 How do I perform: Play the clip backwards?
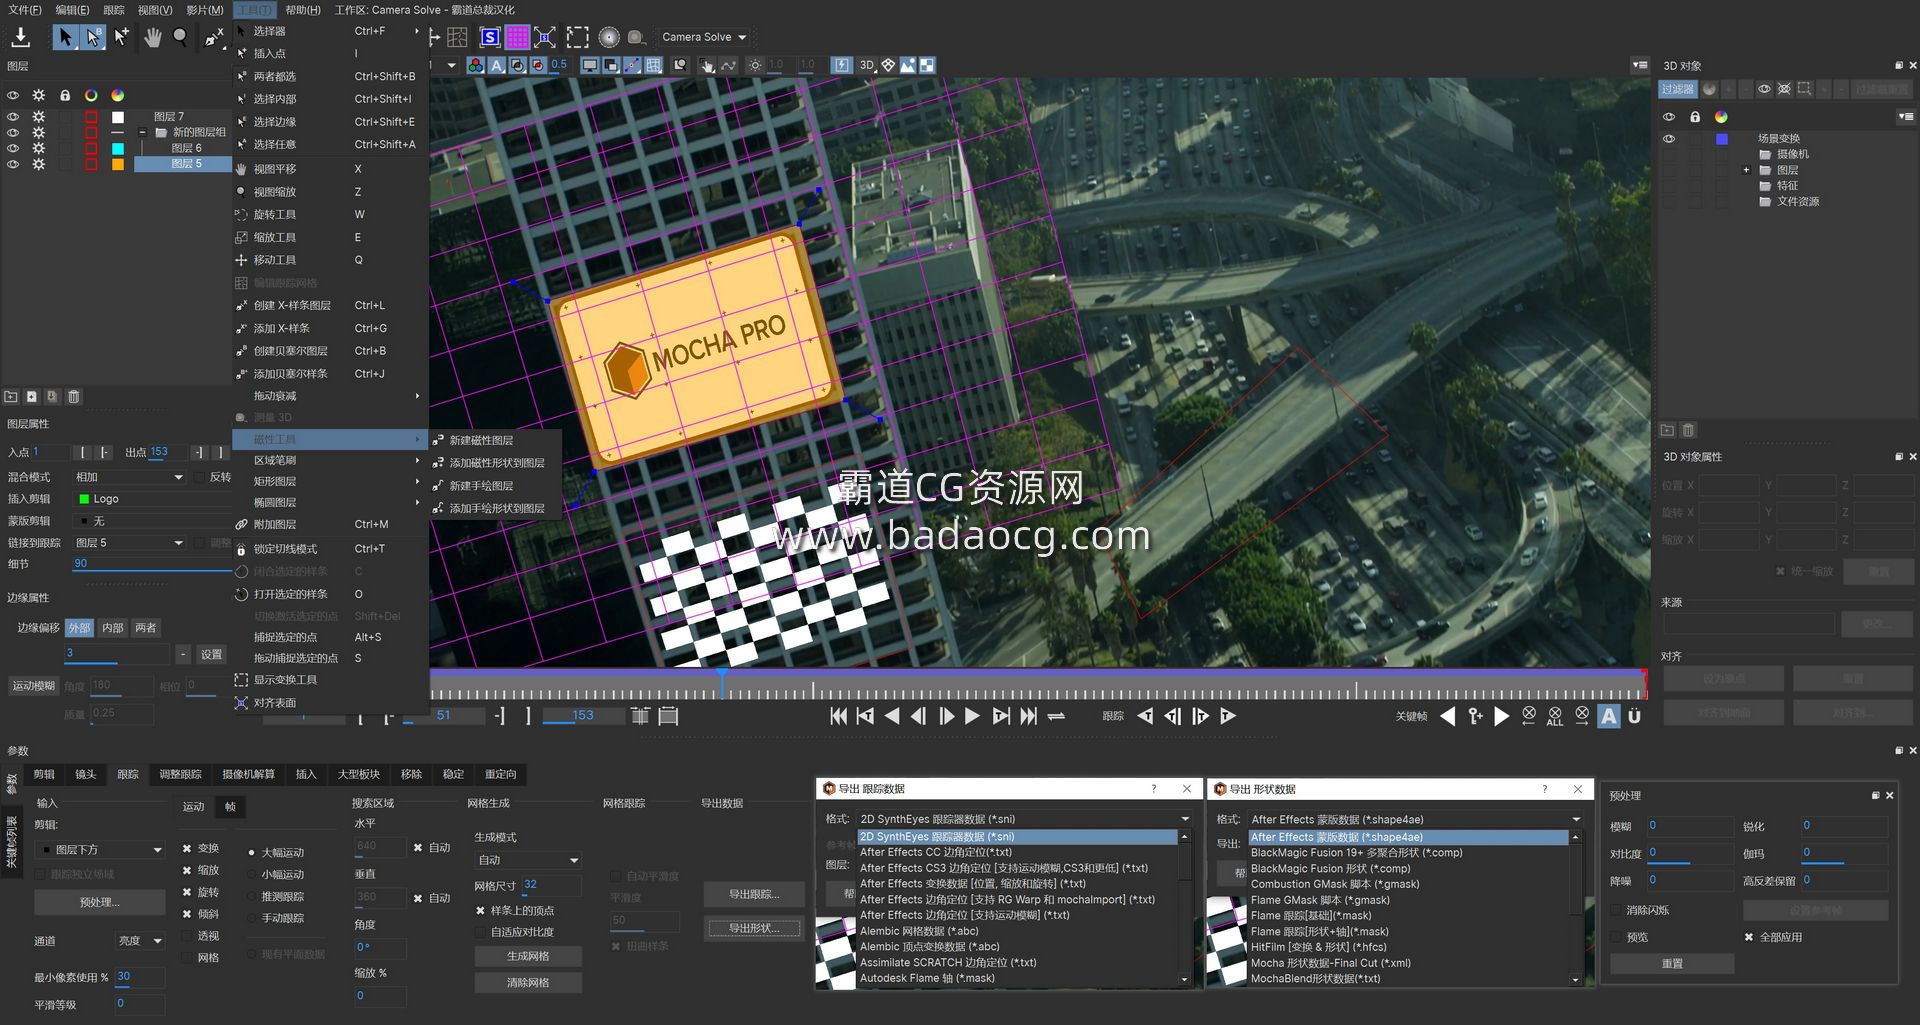(x=893, y=716)
